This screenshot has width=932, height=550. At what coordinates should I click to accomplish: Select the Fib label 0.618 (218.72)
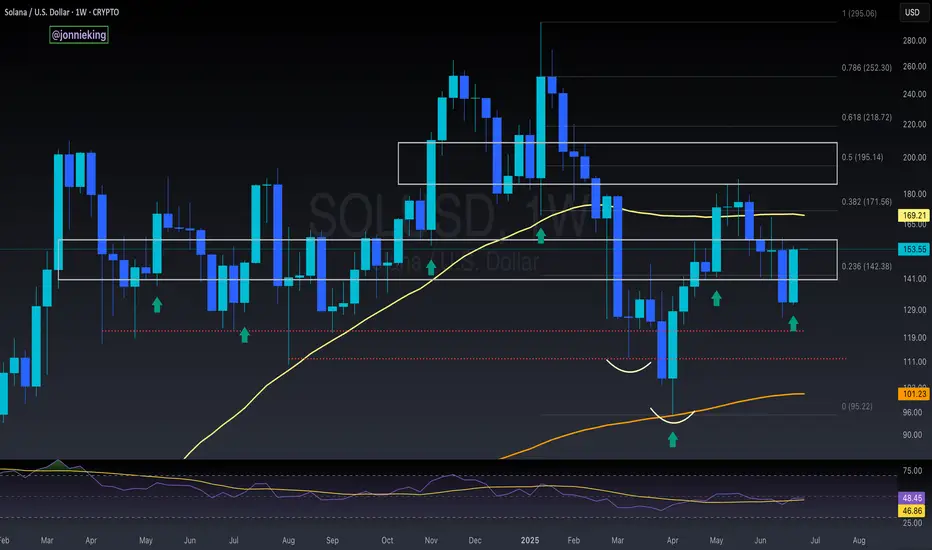tap(867, 117)
